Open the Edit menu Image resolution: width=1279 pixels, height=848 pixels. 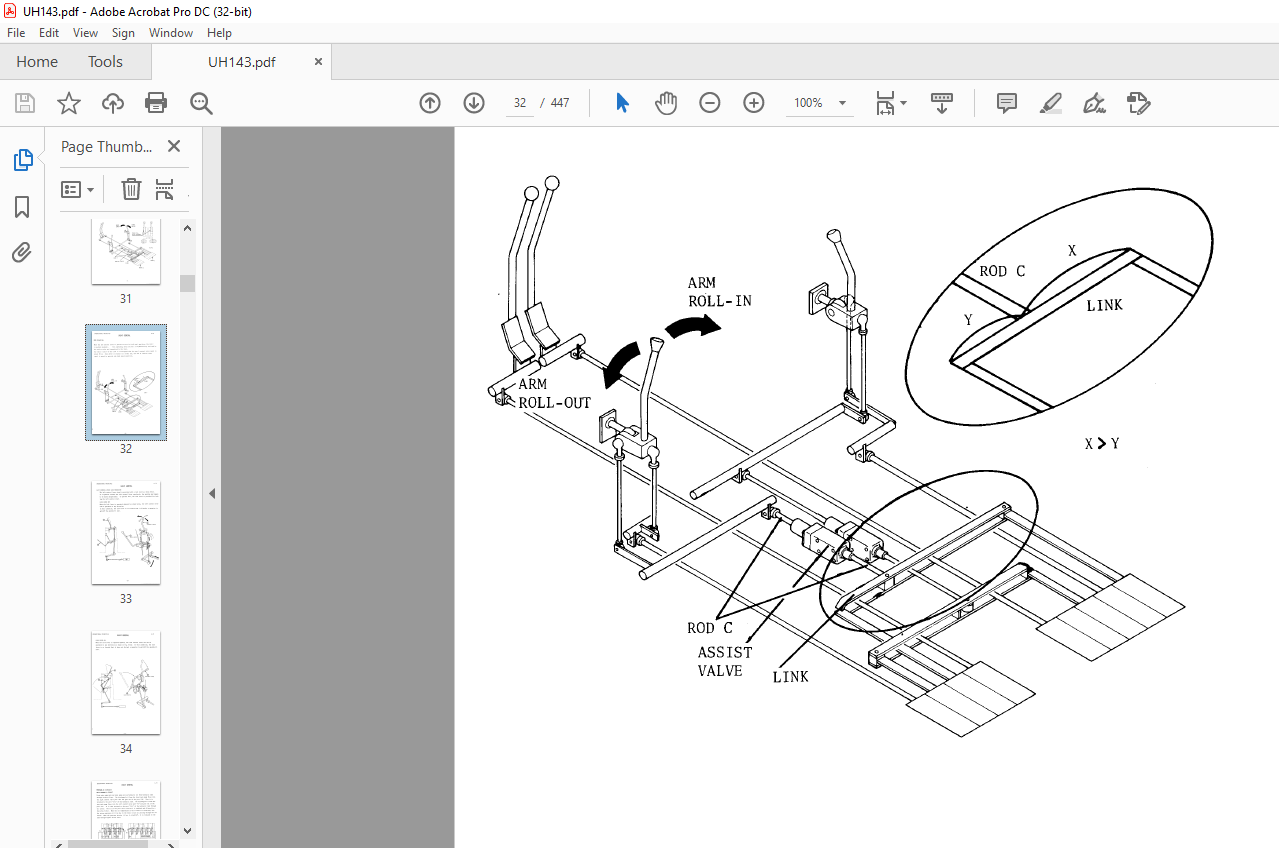[x=49, y=33]
